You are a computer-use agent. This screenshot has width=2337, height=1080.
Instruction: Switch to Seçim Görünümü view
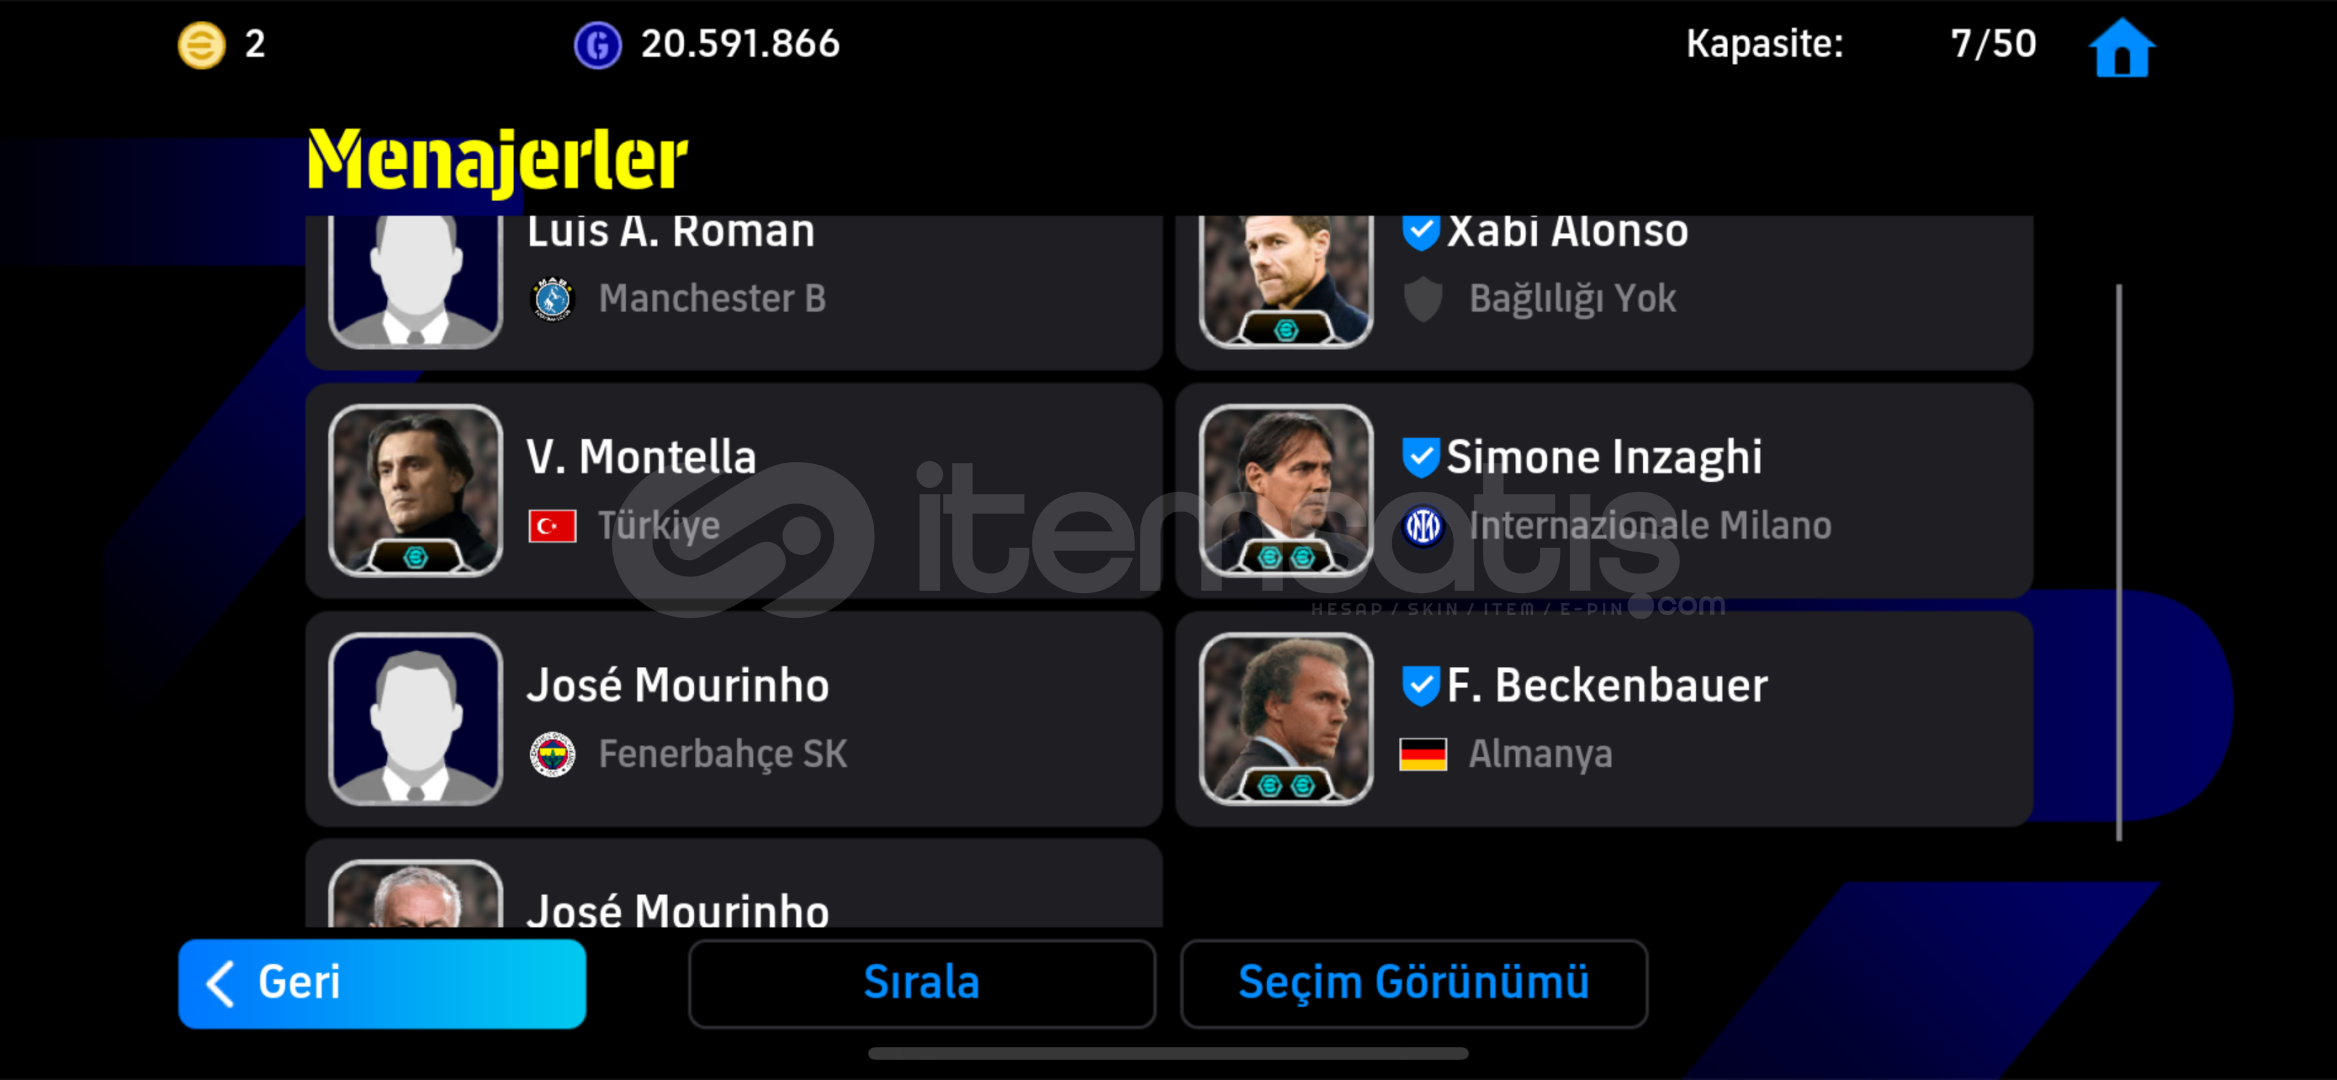[x=1413, y=983]
